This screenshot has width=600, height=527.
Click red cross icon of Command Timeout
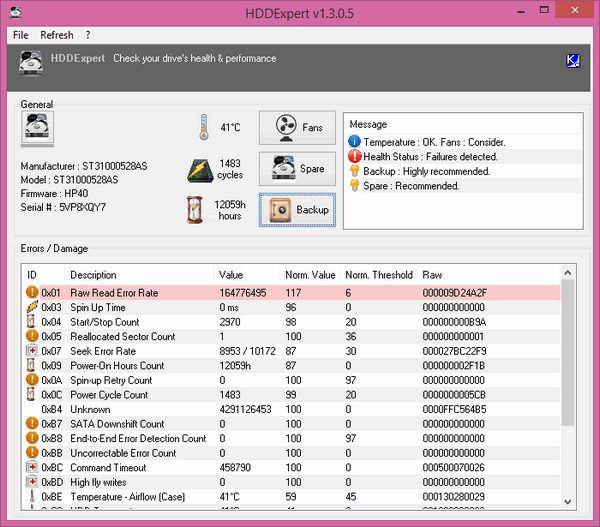32,467
